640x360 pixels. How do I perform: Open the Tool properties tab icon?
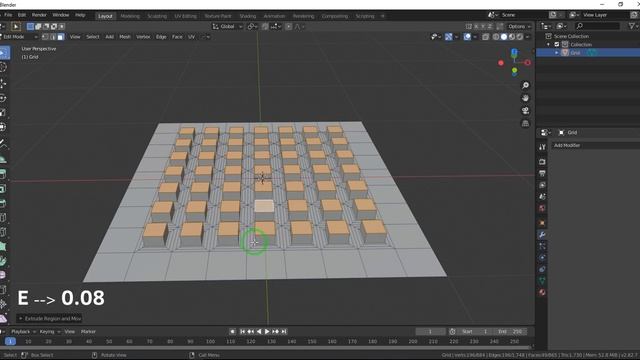point(542,147)
